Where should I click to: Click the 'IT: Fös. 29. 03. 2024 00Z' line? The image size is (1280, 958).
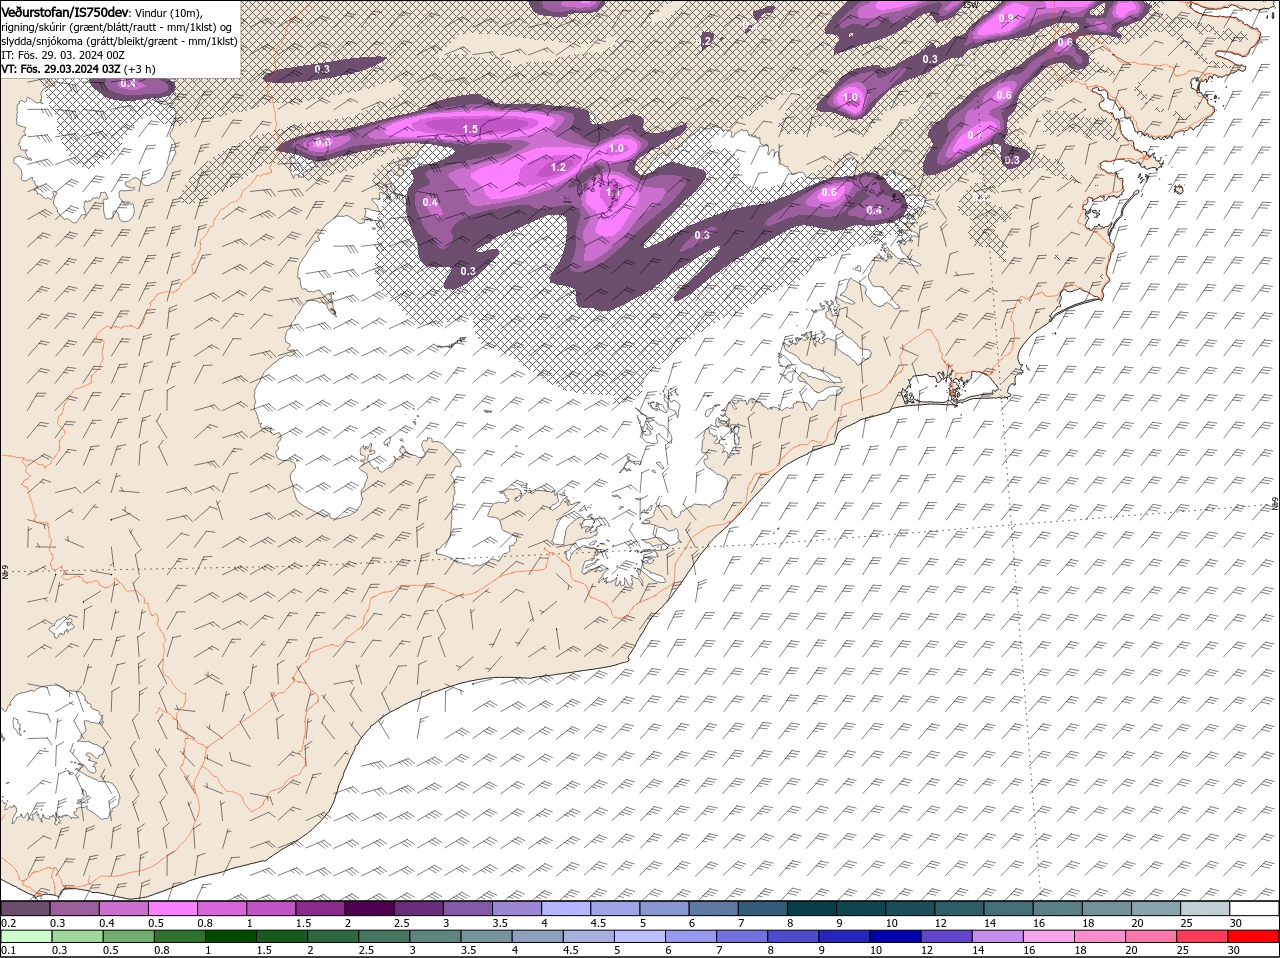63,55
